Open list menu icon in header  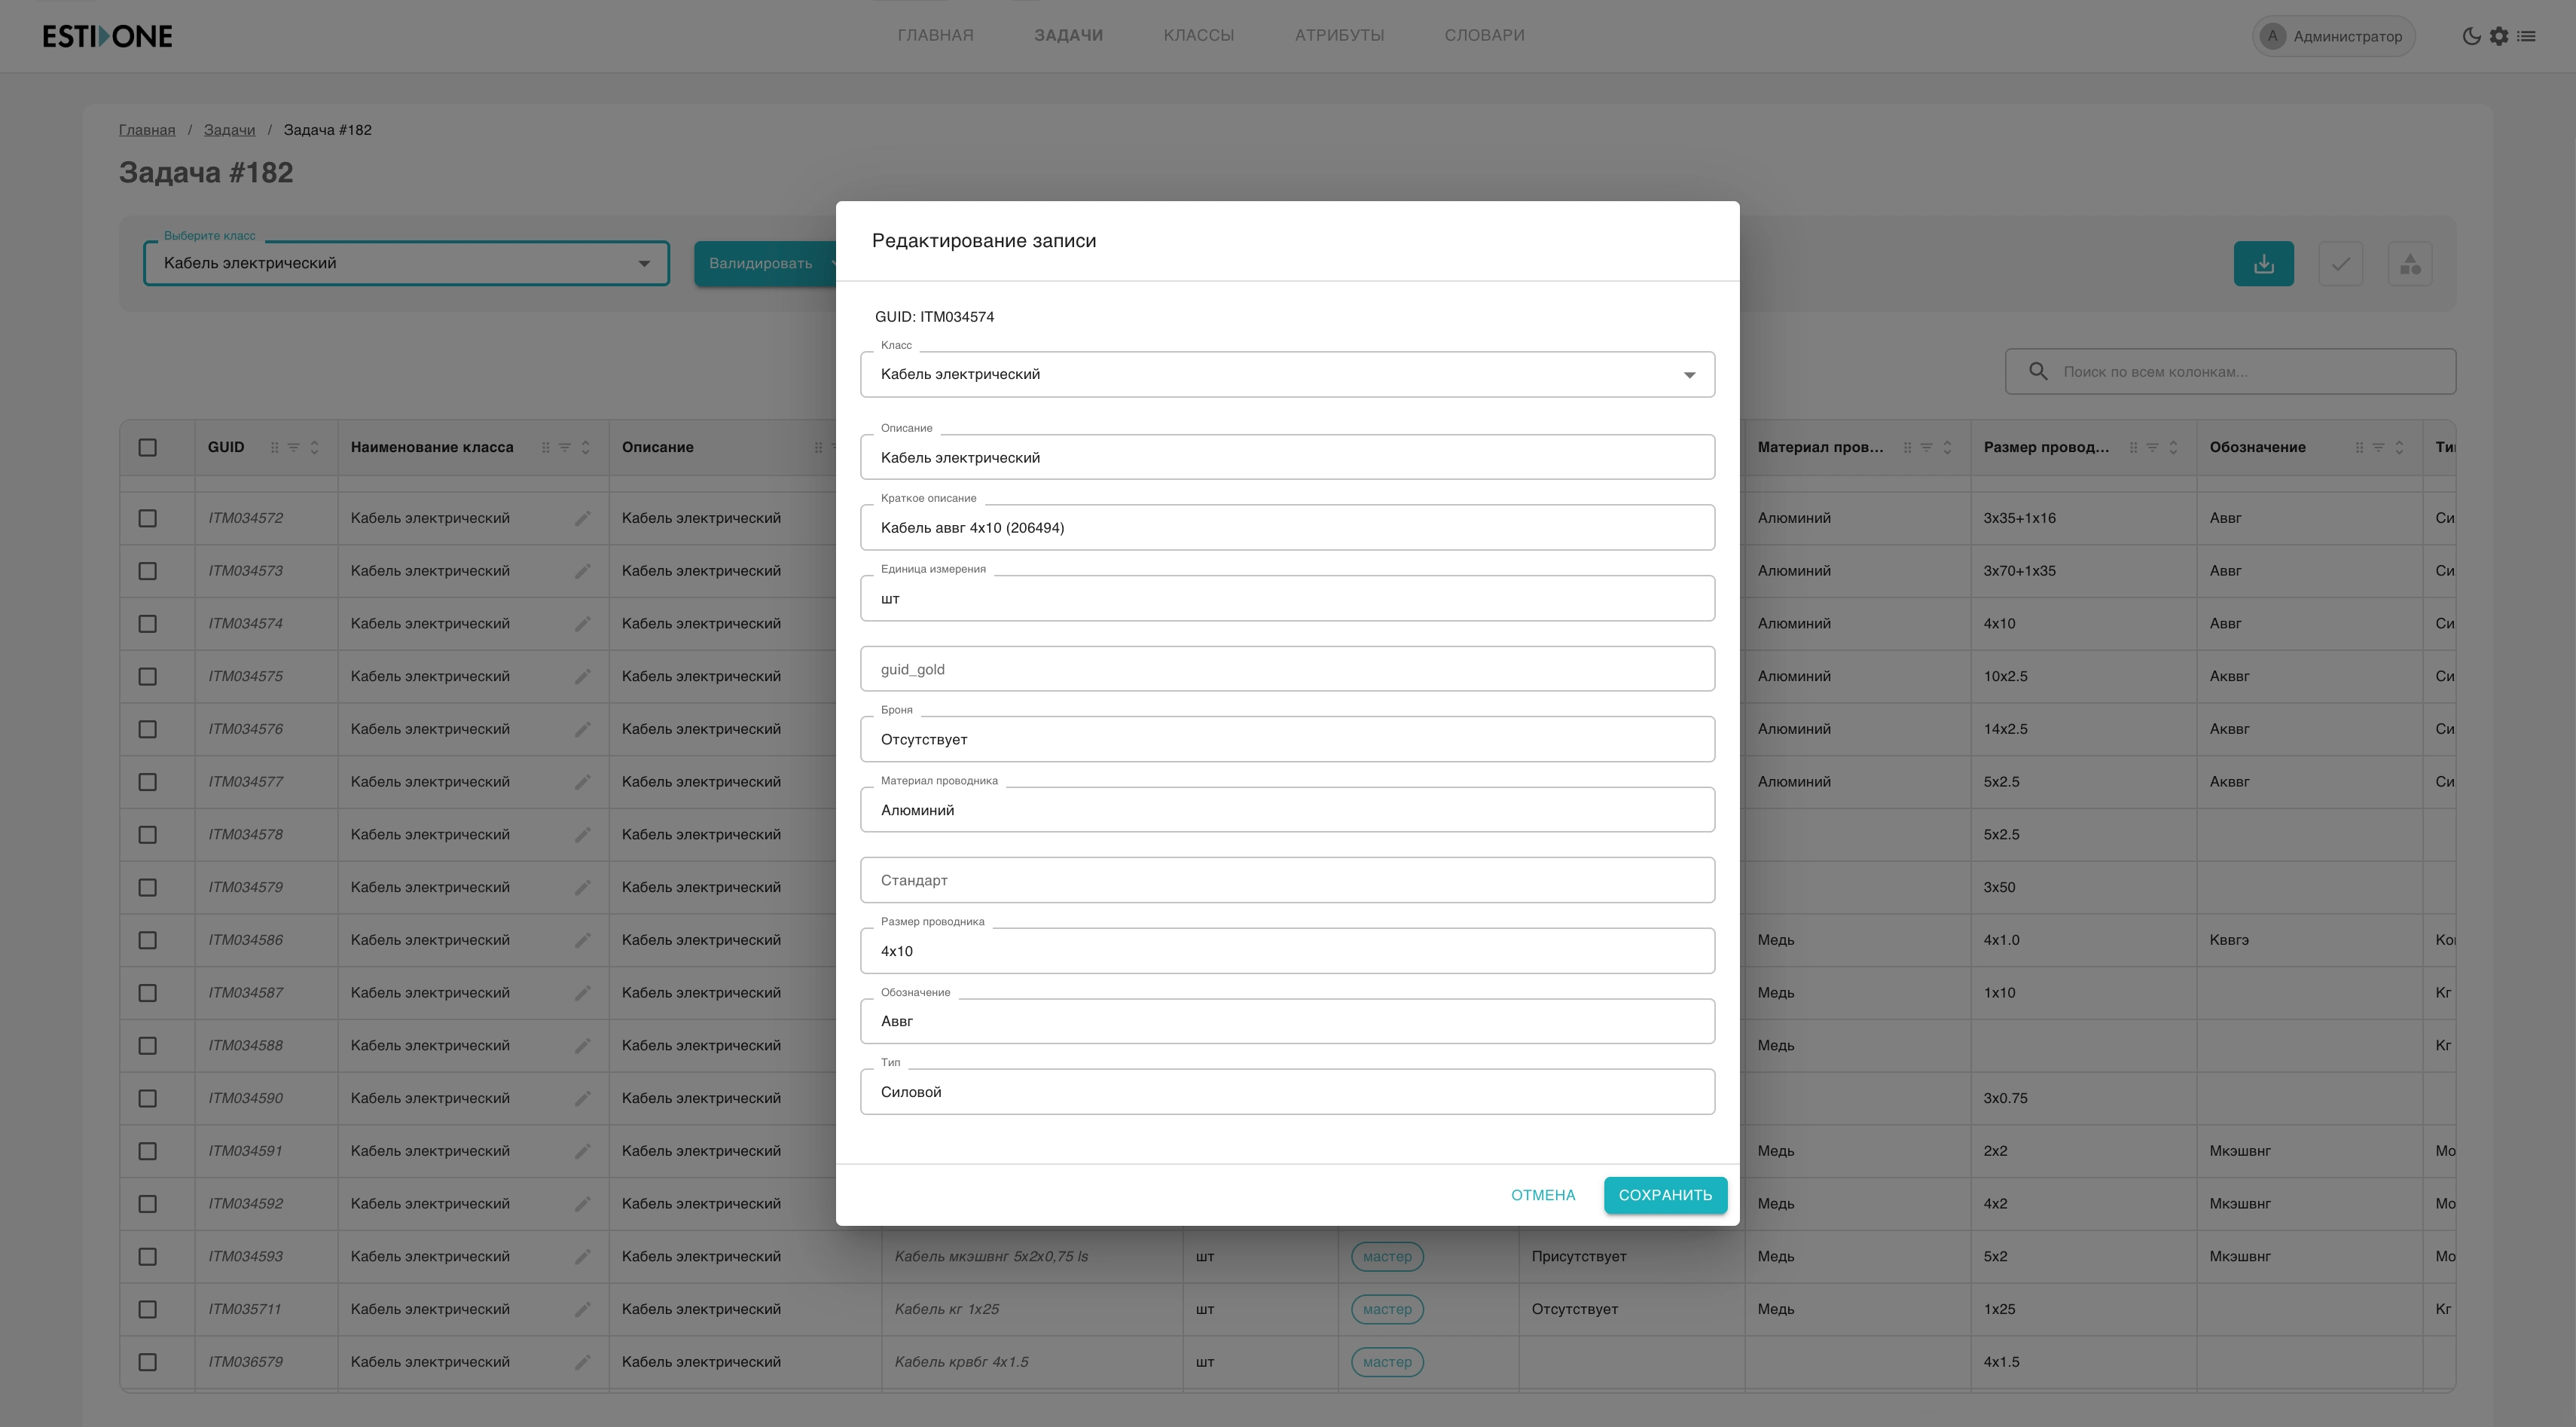click(x=2527, y=36)
